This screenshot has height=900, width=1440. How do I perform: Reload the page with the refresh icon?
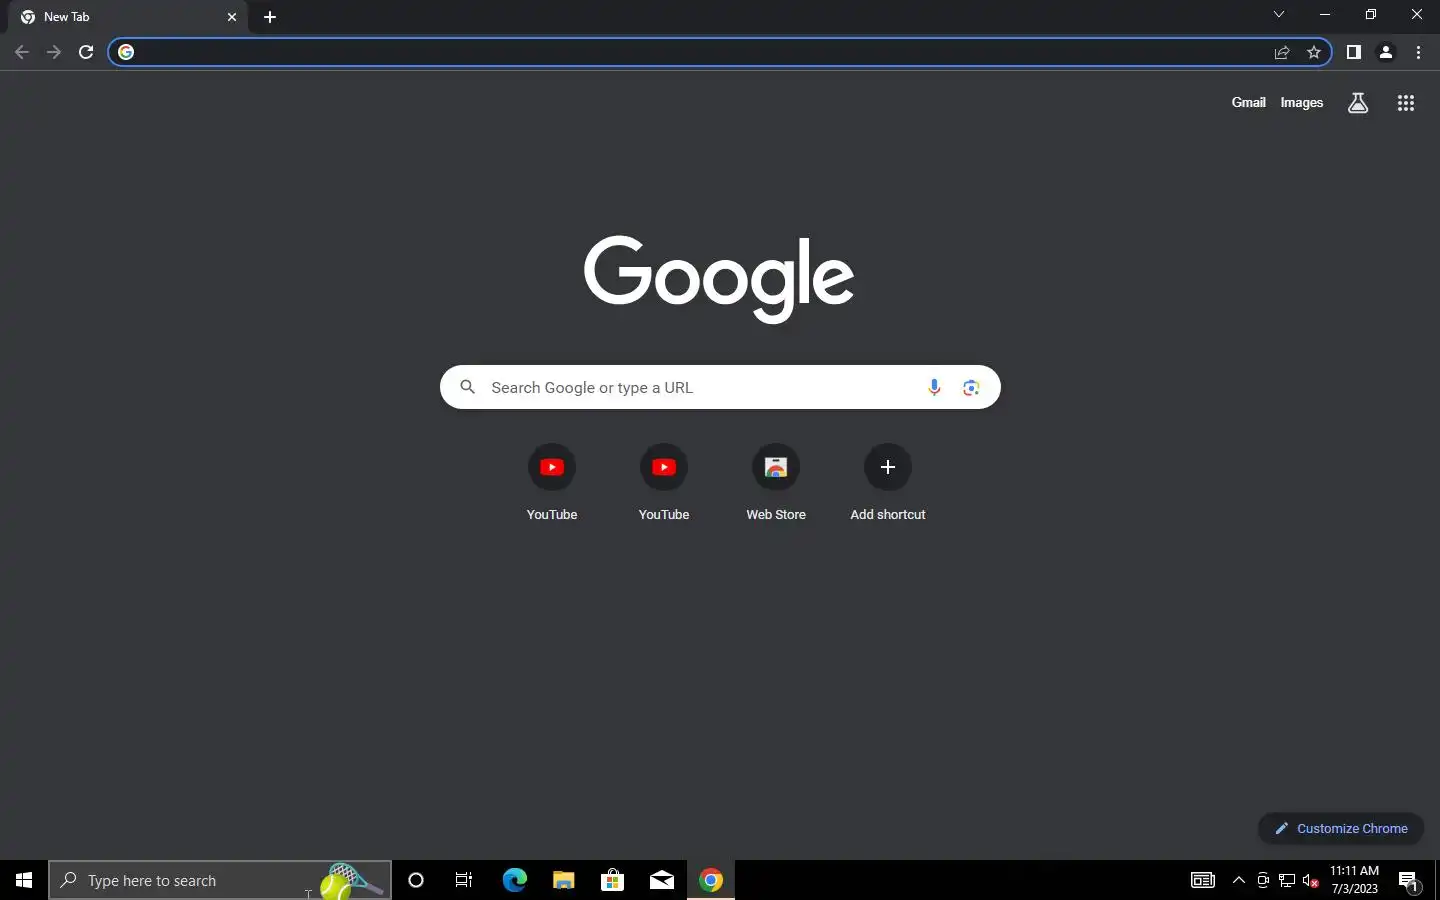click(86, 52)
